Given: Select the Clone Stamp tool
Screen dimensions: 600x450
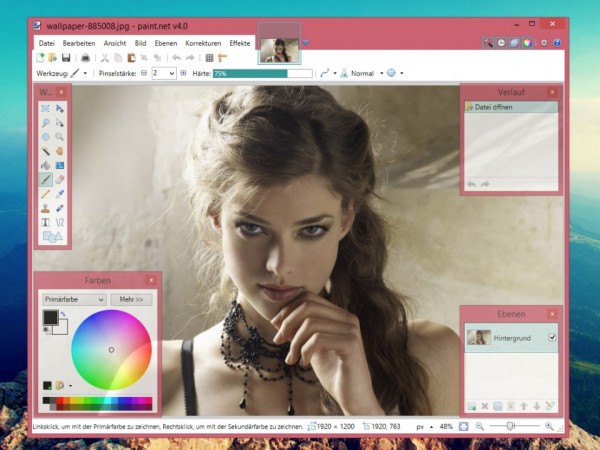Looking at the screenshot, I should [x=46, y=208].
